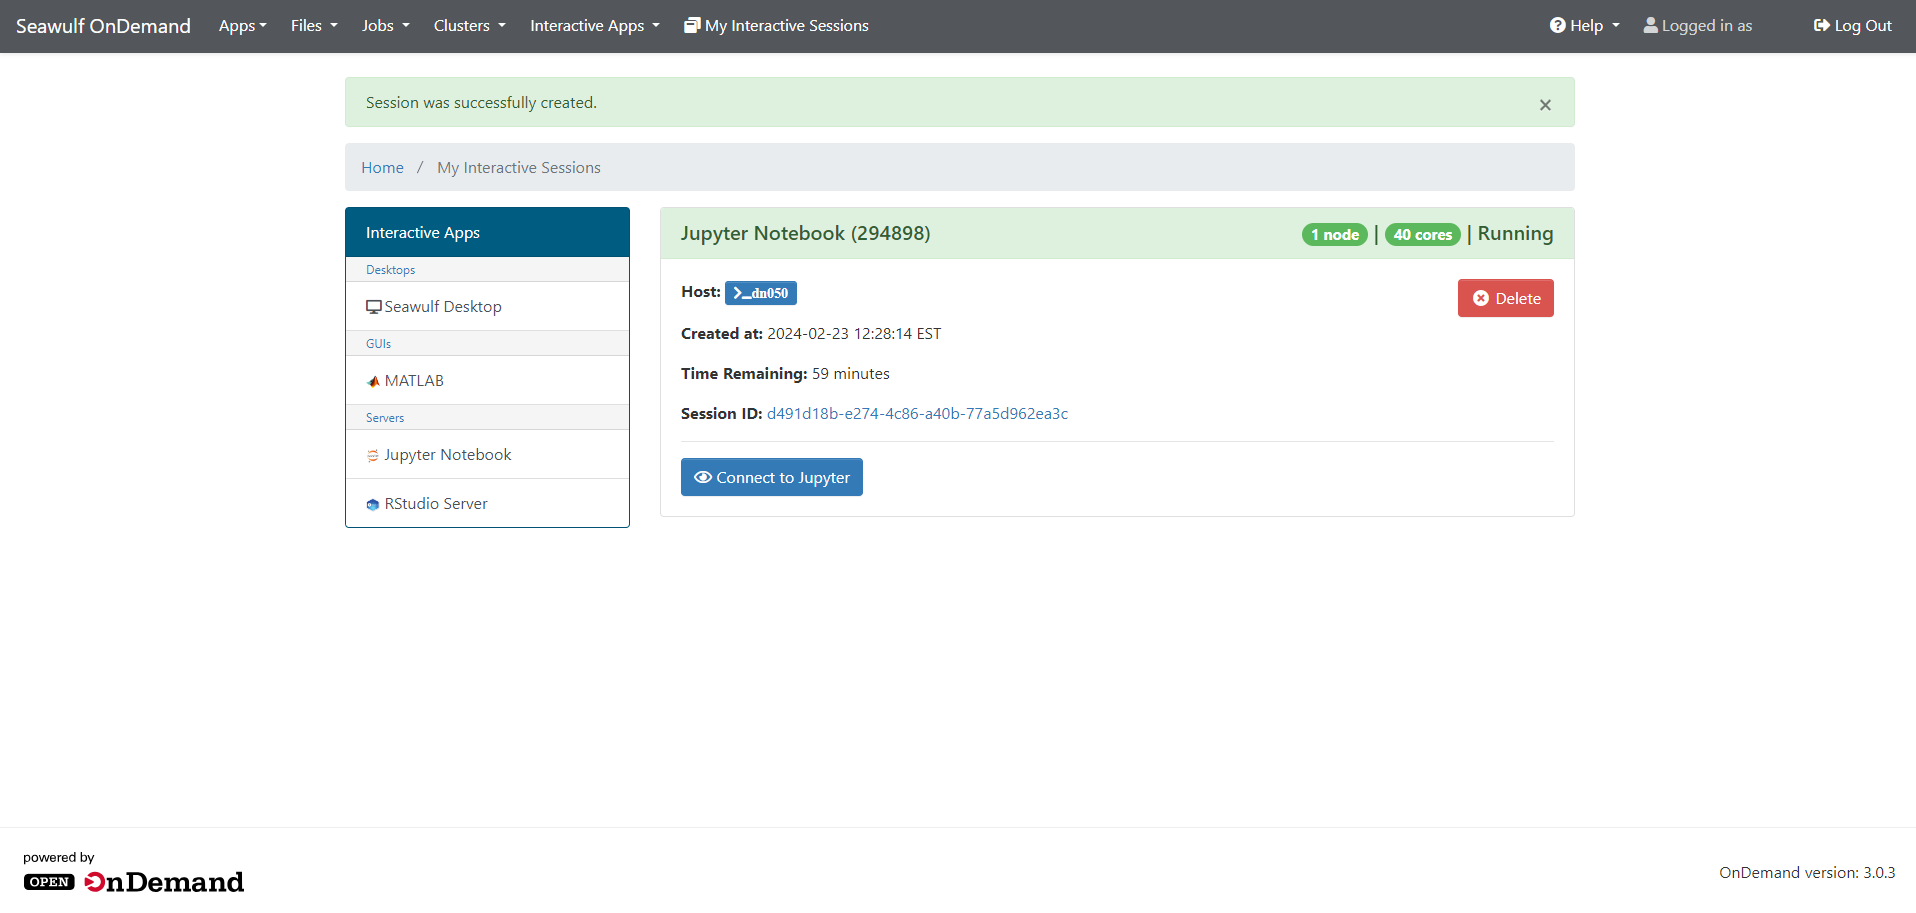Screen dimensions: 1916x913
Task: Open Interactive Apps navbar dropdown
Action: click(x=595, y=26)
